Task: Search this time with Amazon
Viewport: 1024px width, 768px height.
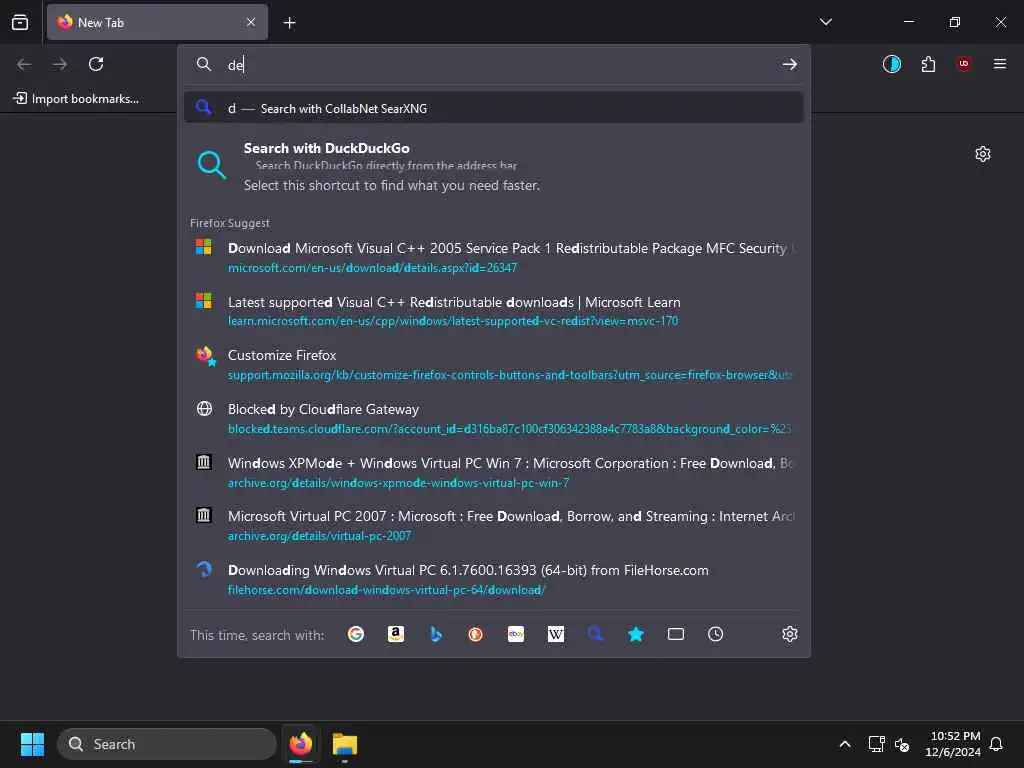Action: [x=396, y=634]
